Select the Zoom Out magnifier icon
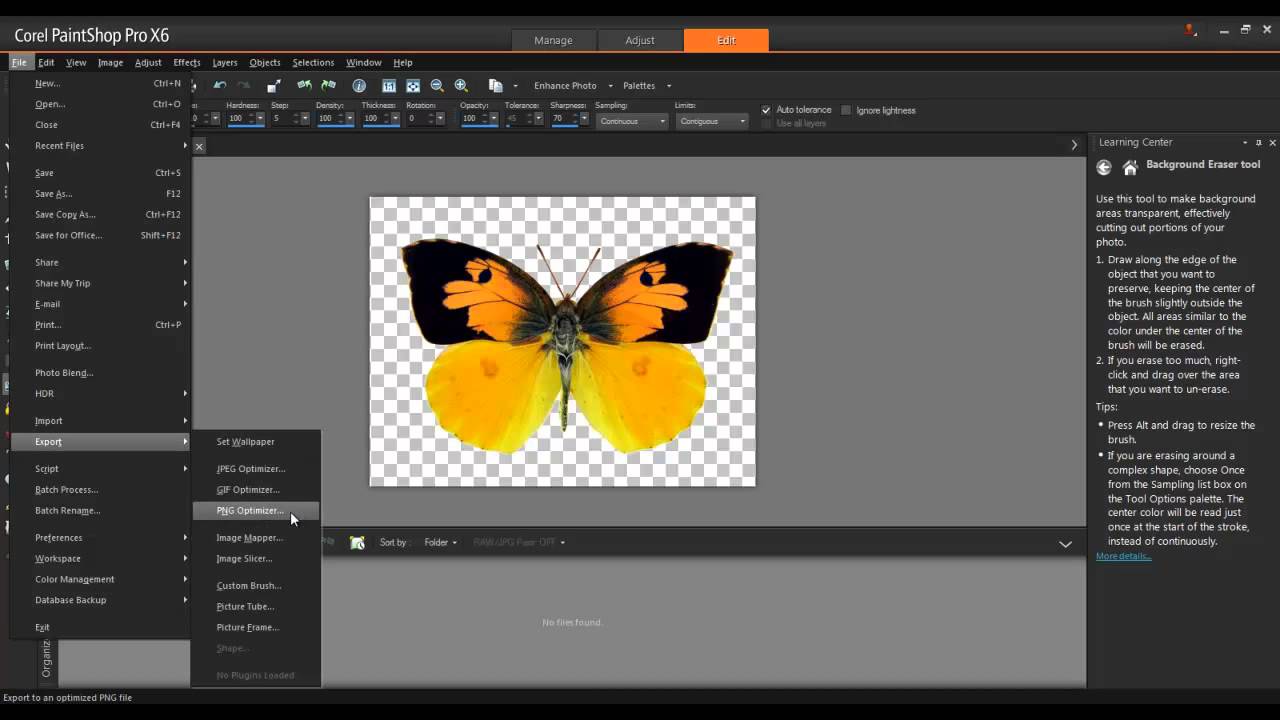 (x=438, y=85)
